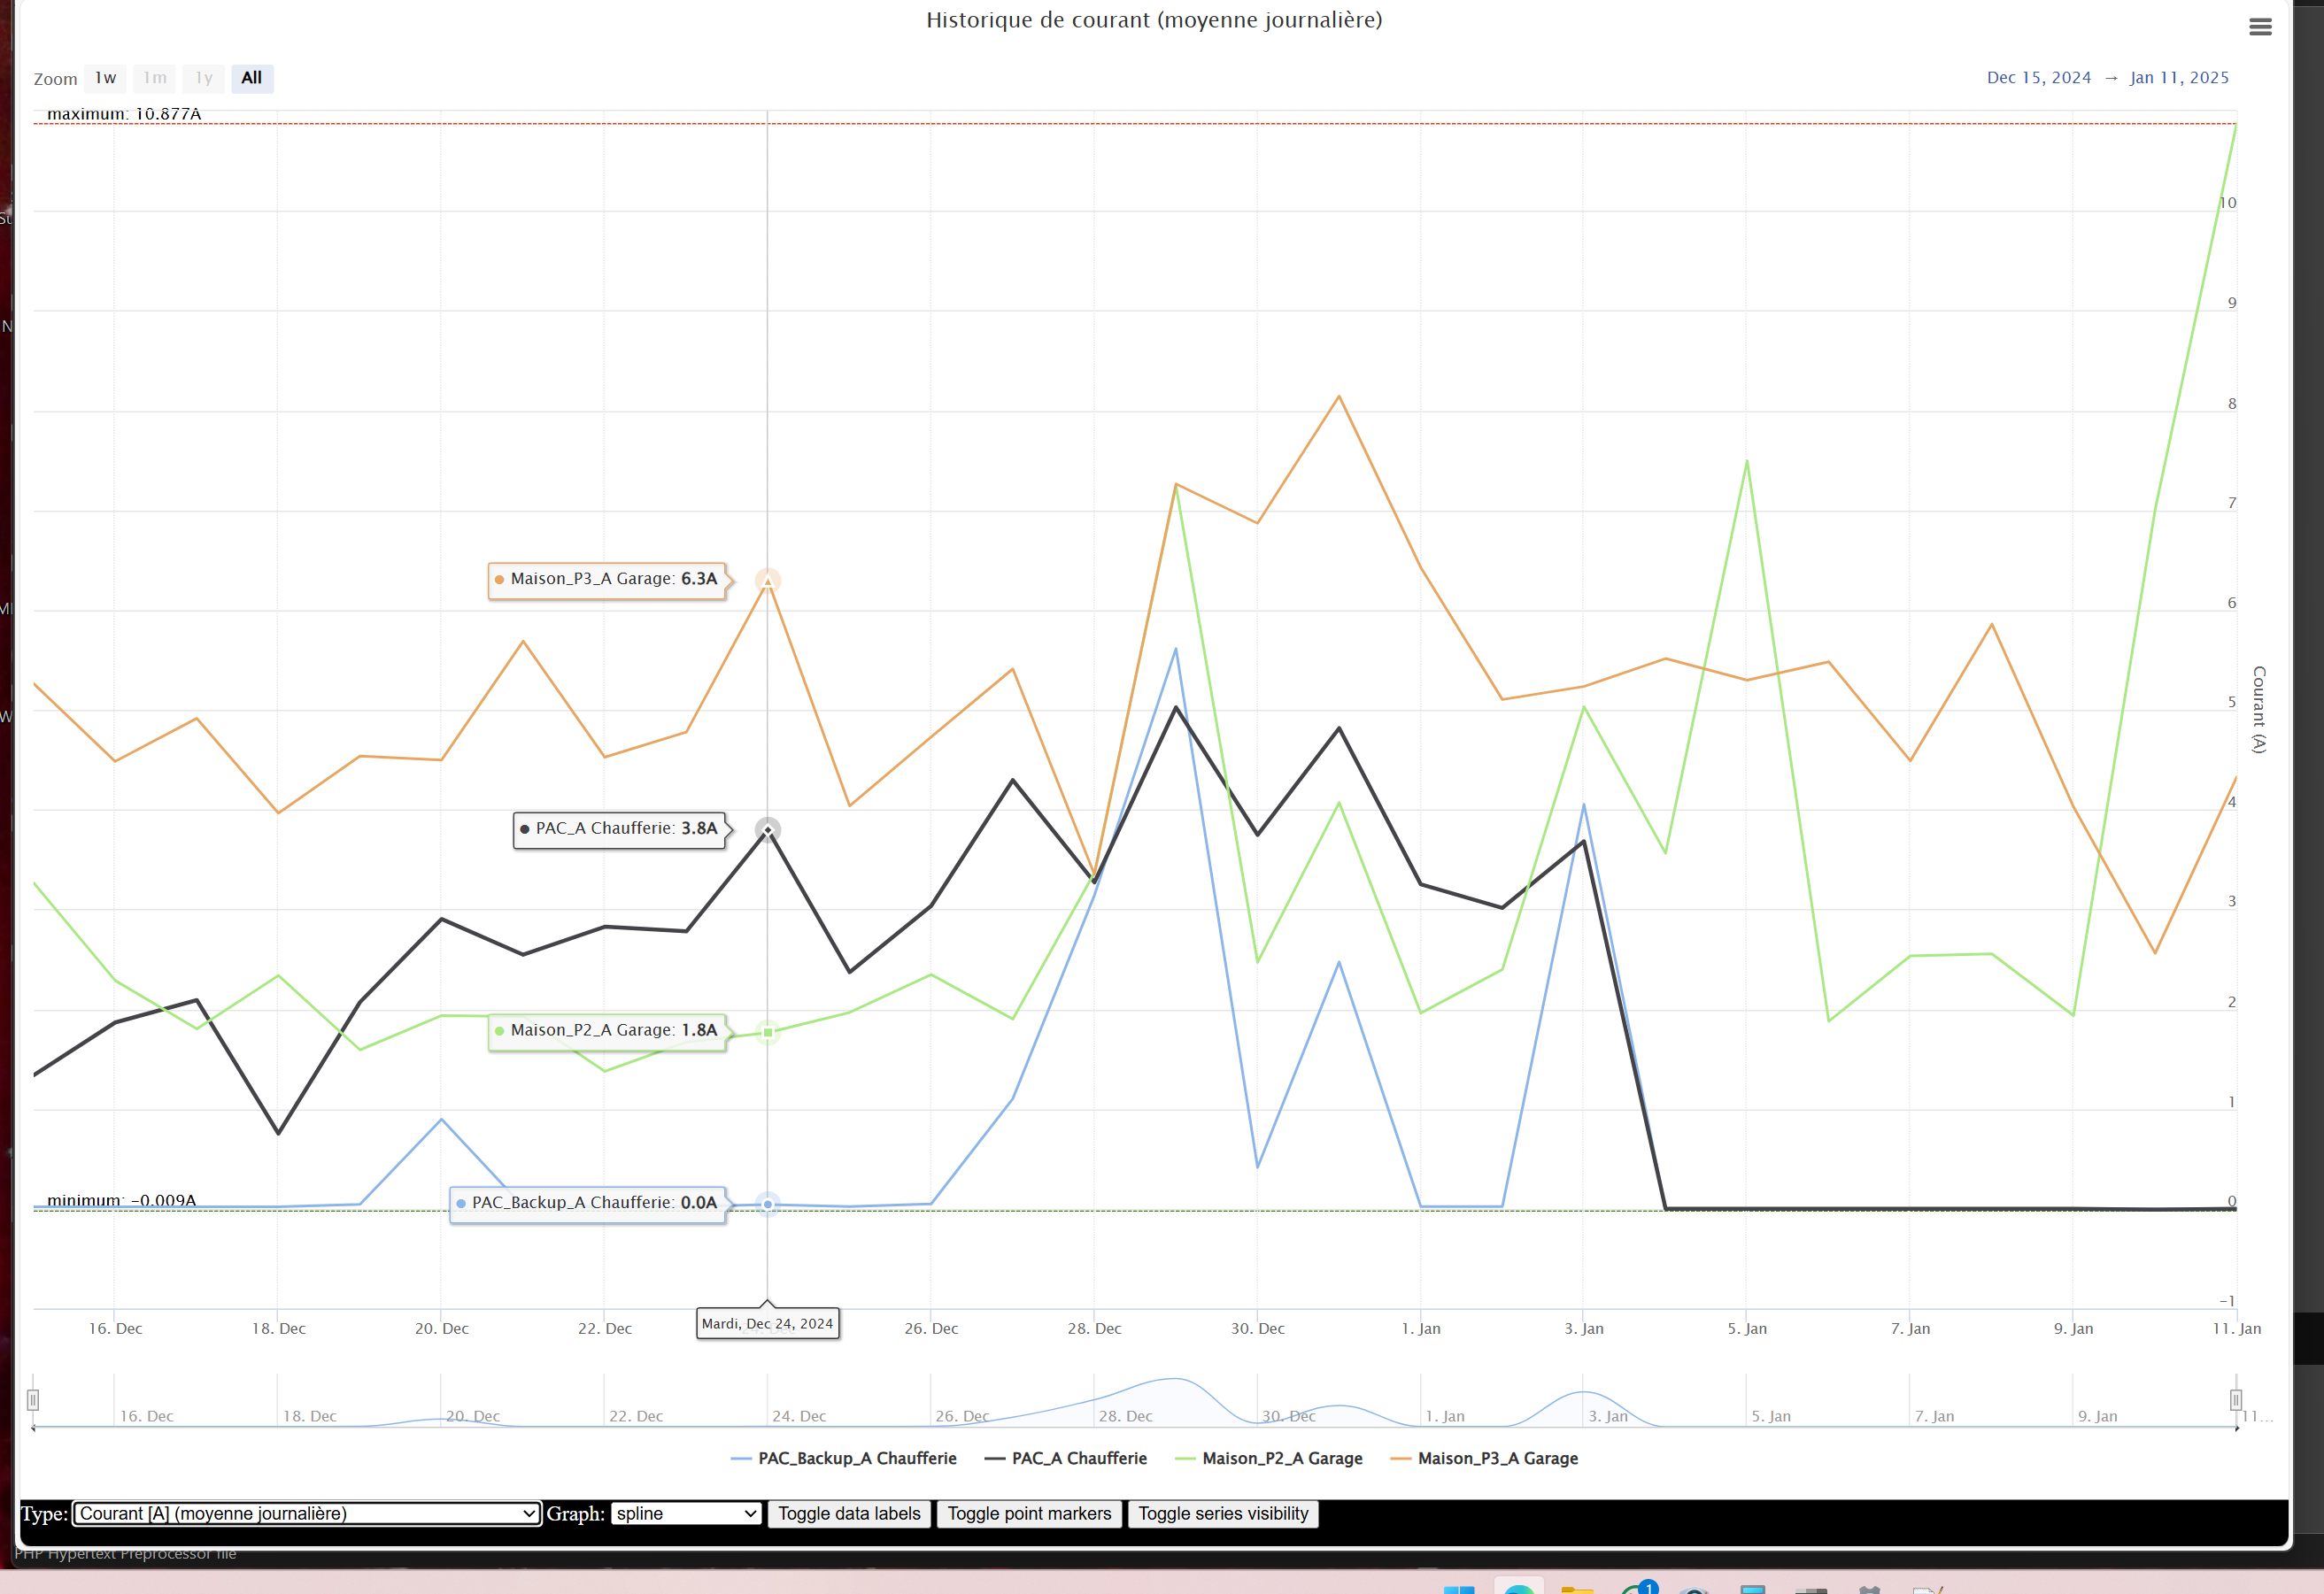Click the highlighted Maison_P2_A square marker
The height and width of the screenshot is (1594, 2324).
point(767,1032)
